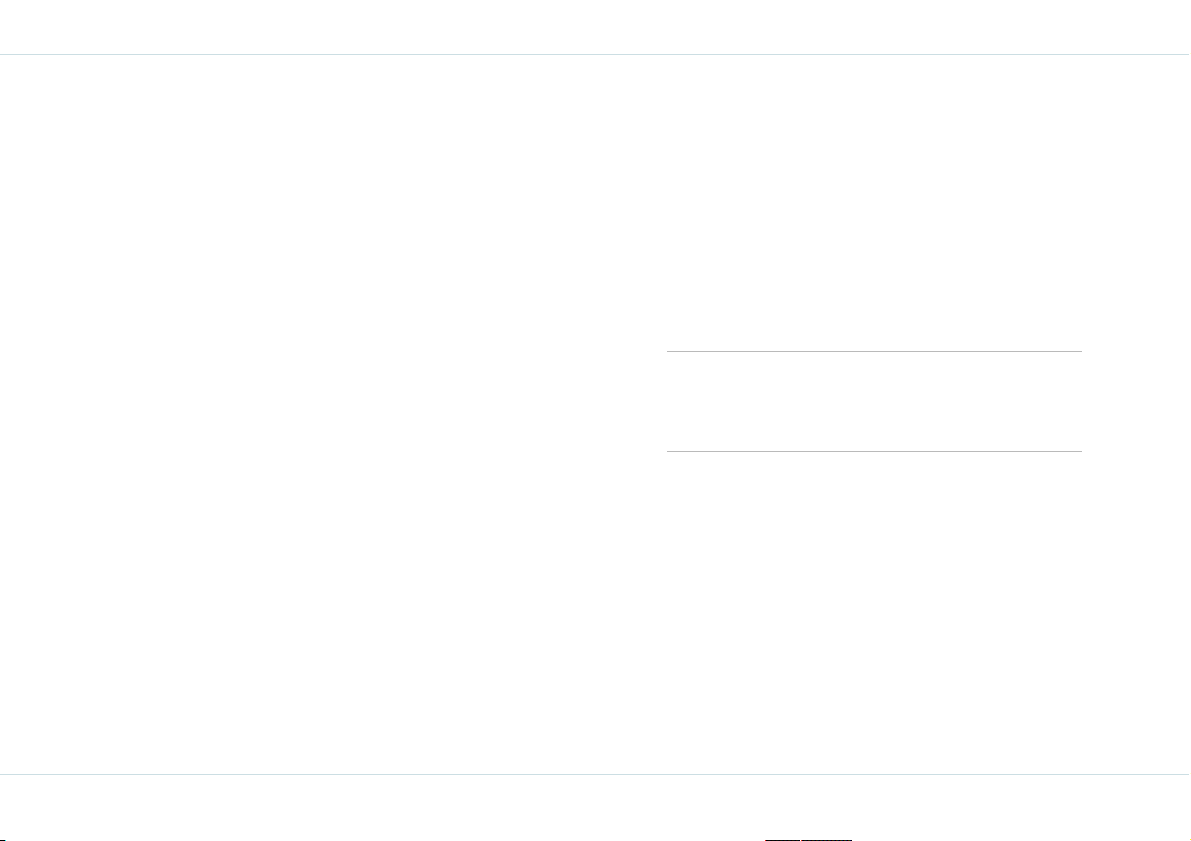The width and height of the screenshot is (1191, 841).
Task: Click the empty header bar above the top line
Action: pos(595,27)
